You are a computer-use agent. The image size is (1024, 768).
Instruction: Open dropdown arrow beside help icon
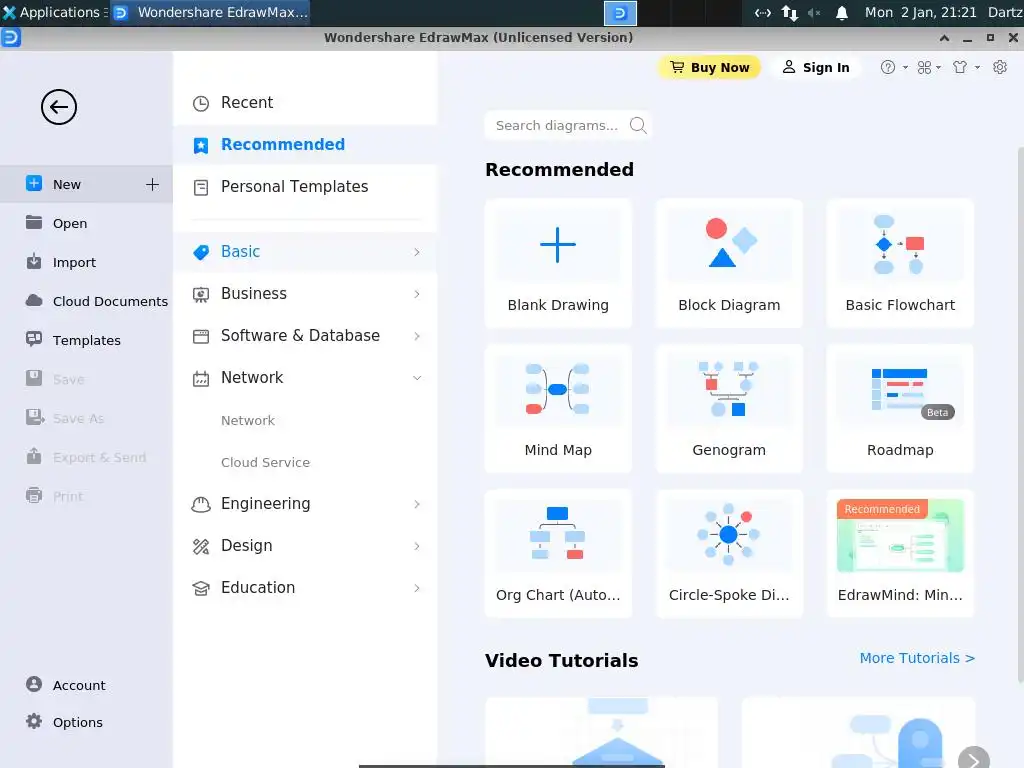[x=905, y=67]
